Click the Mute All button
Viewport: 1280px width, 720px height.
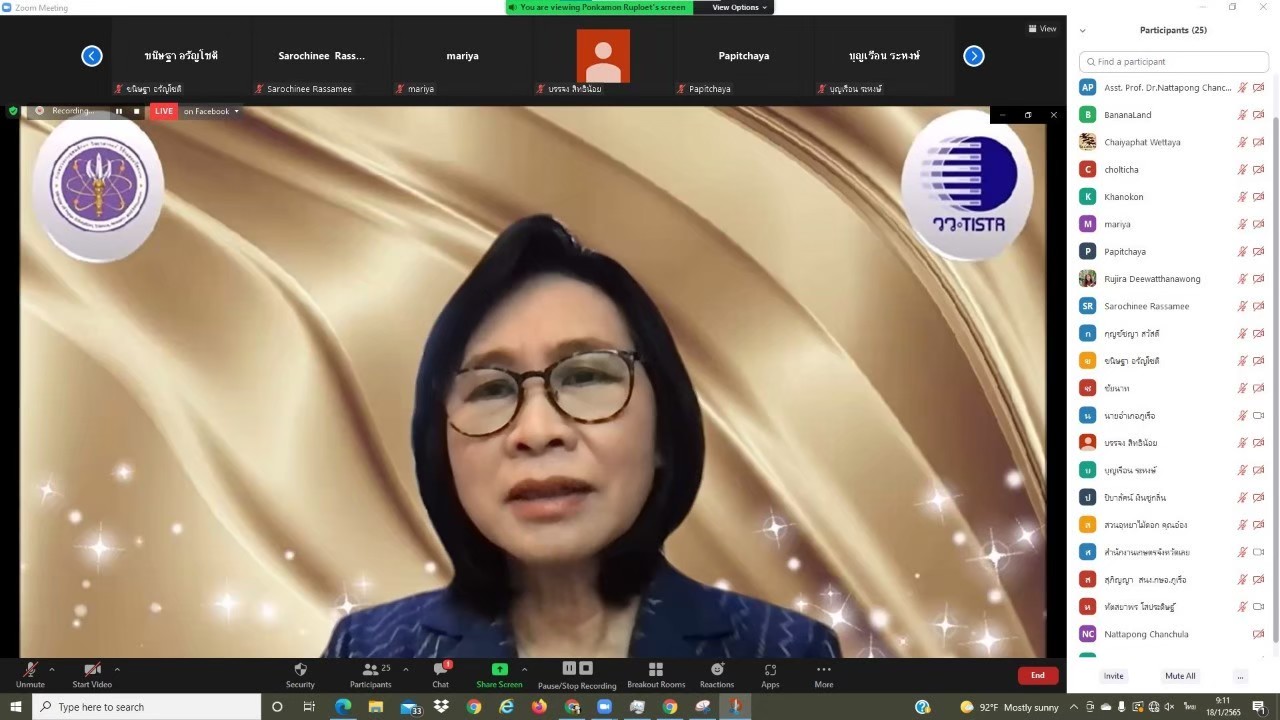point(1180,676)
